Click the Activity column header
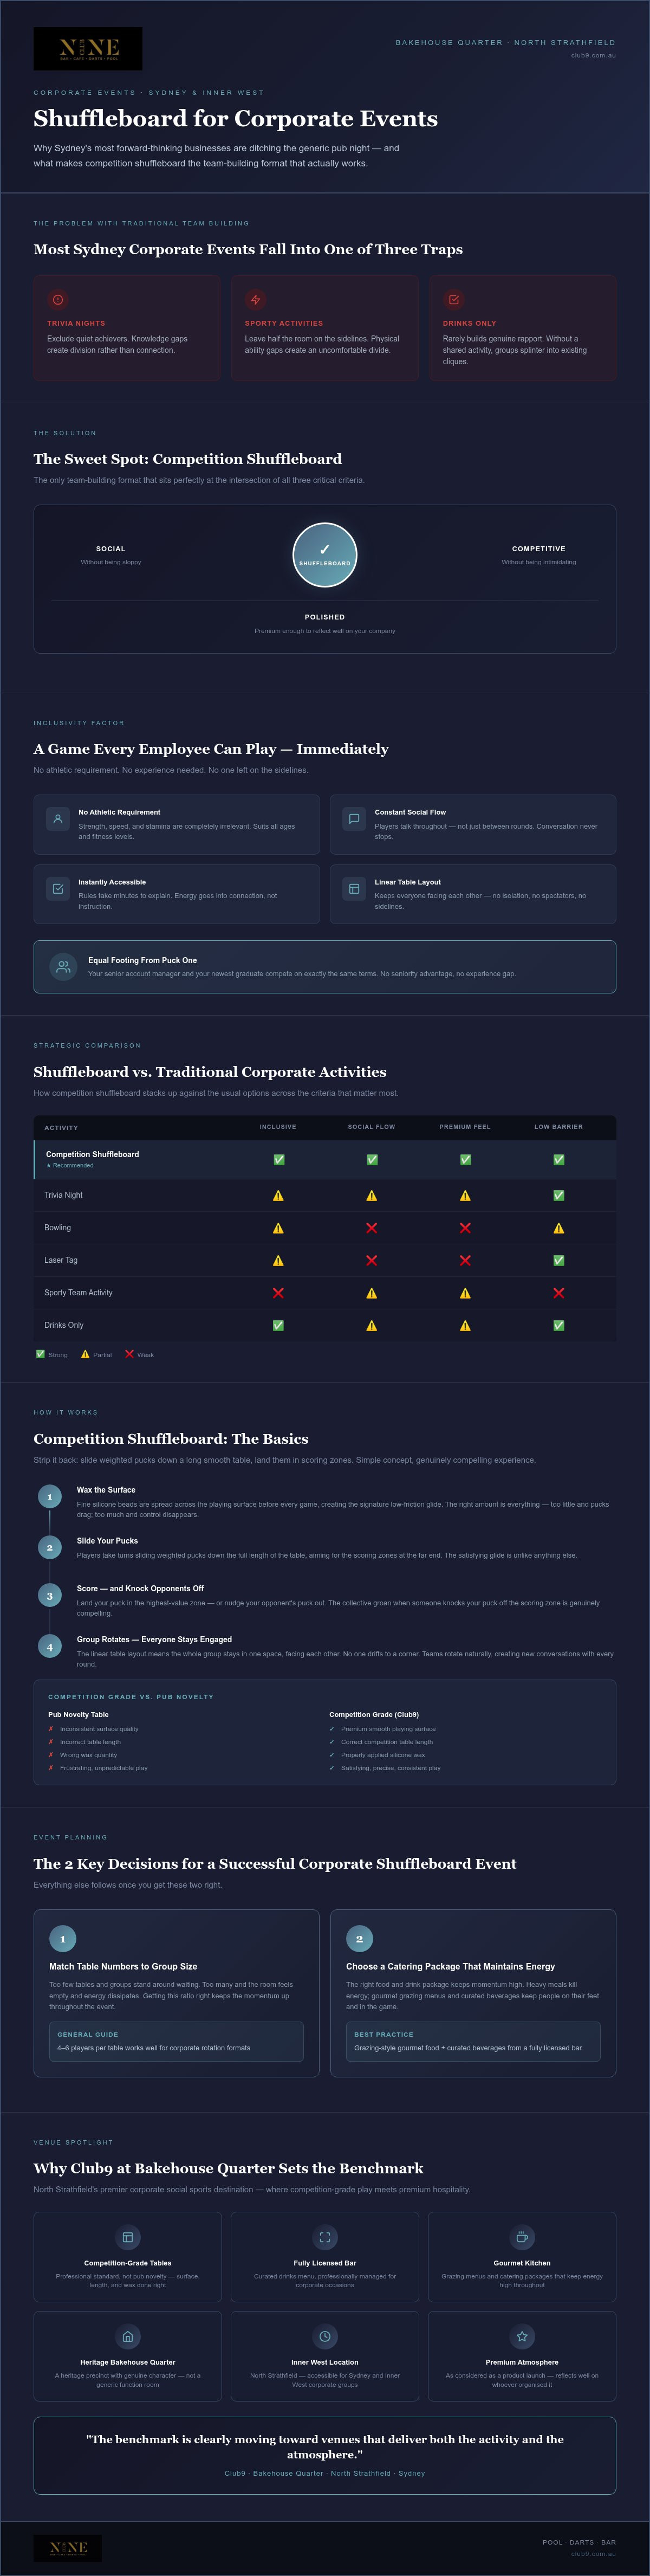Image resolution: width=650 pixels, height=2576 pixels. [61, 1127]
